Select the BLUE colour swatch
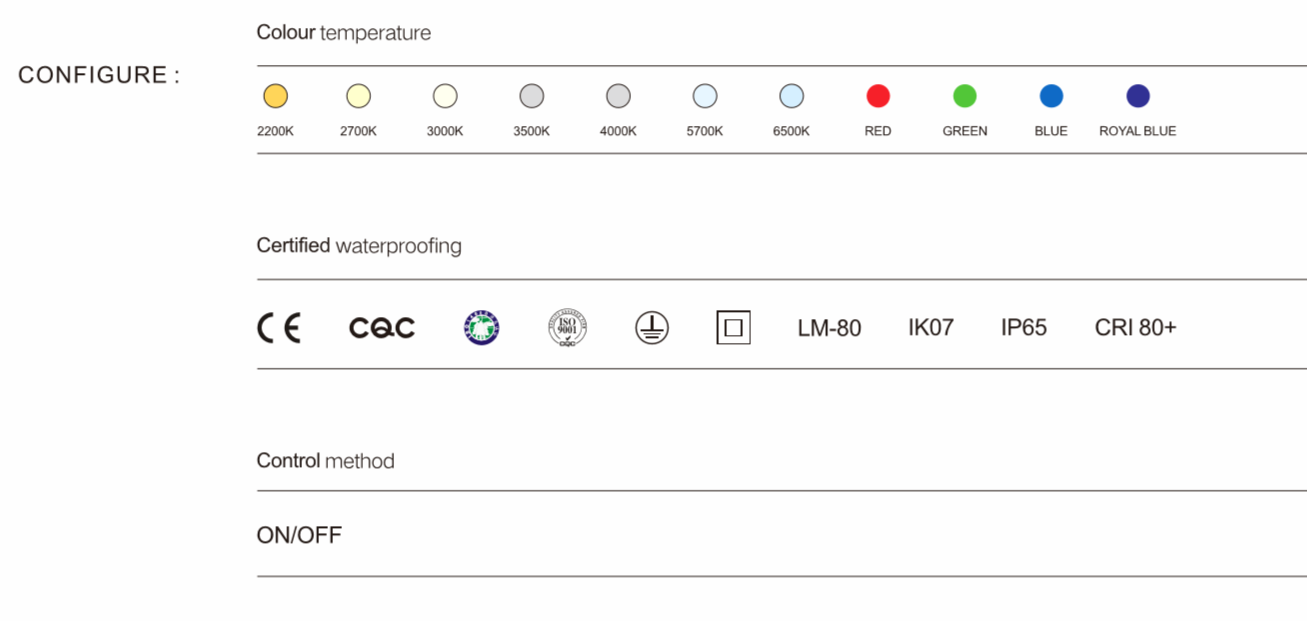Screen dimensions: 1307x621 pyautogui.click(x=1051, y=96)
